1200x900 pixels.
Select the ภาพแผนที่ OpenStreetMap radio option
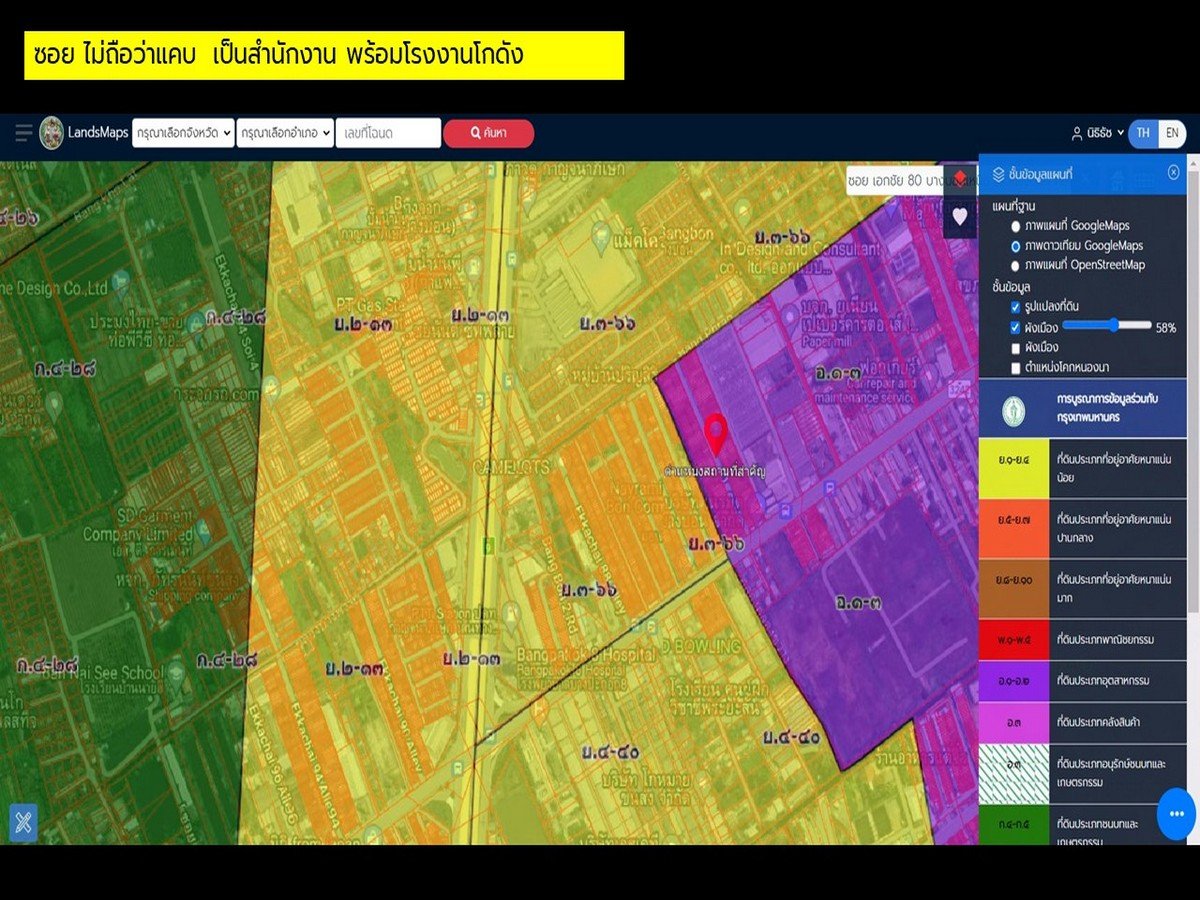pos(1016,266)
